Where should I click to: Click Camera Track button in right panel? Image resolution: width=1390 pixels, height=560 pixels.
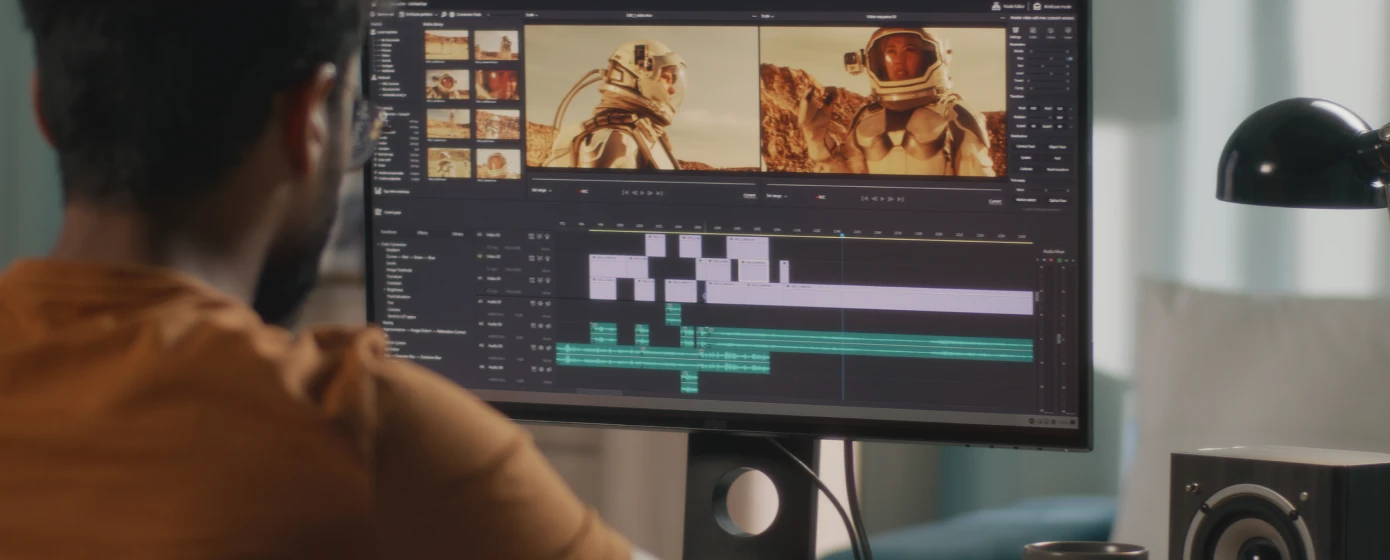click(1025, 146)
